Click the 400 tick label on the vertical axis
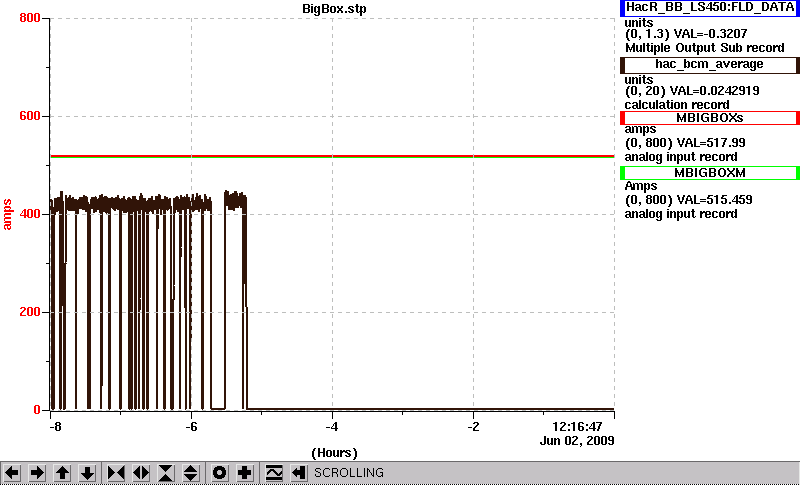This screenshot has height=485, width=800. pos(29,214)
